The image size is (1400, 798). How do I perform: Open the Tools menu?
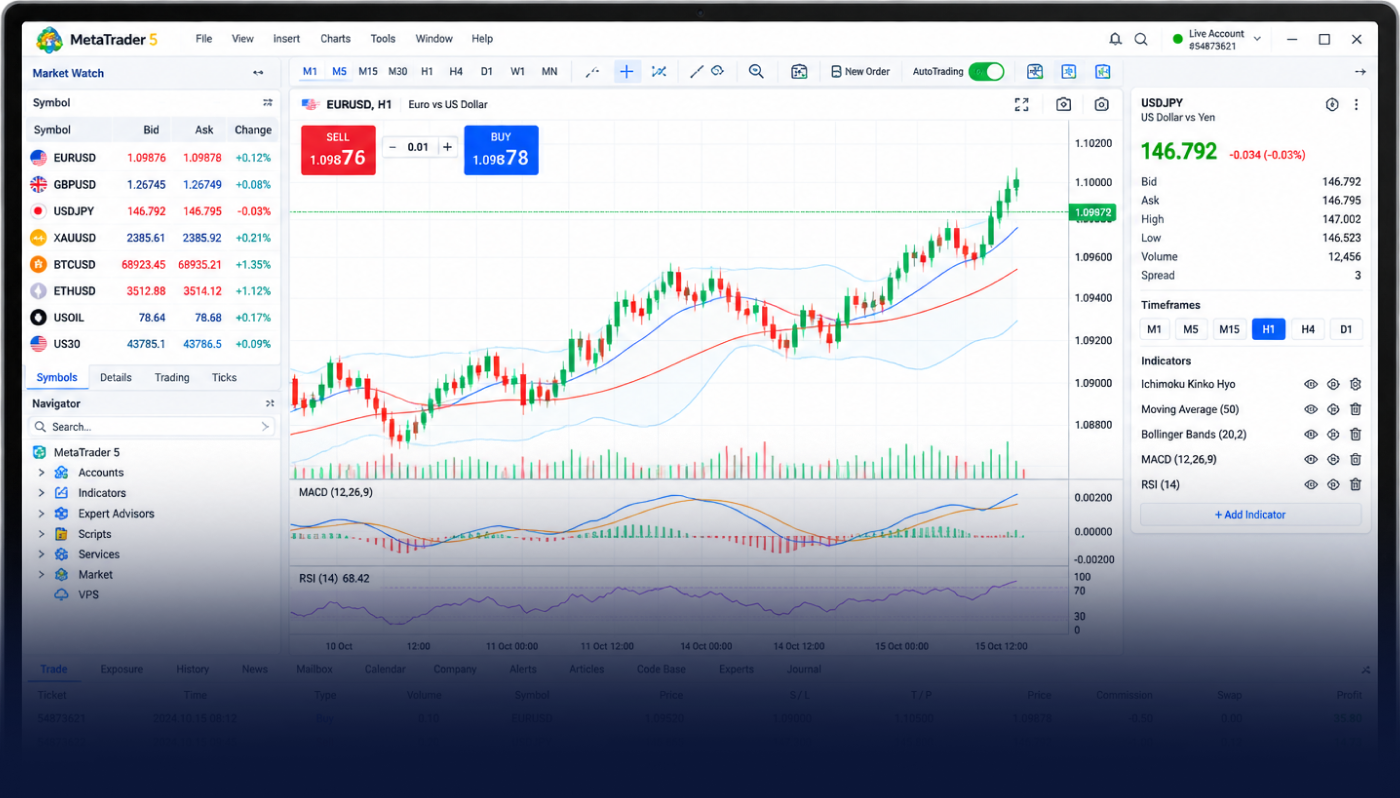click(383, 39)
